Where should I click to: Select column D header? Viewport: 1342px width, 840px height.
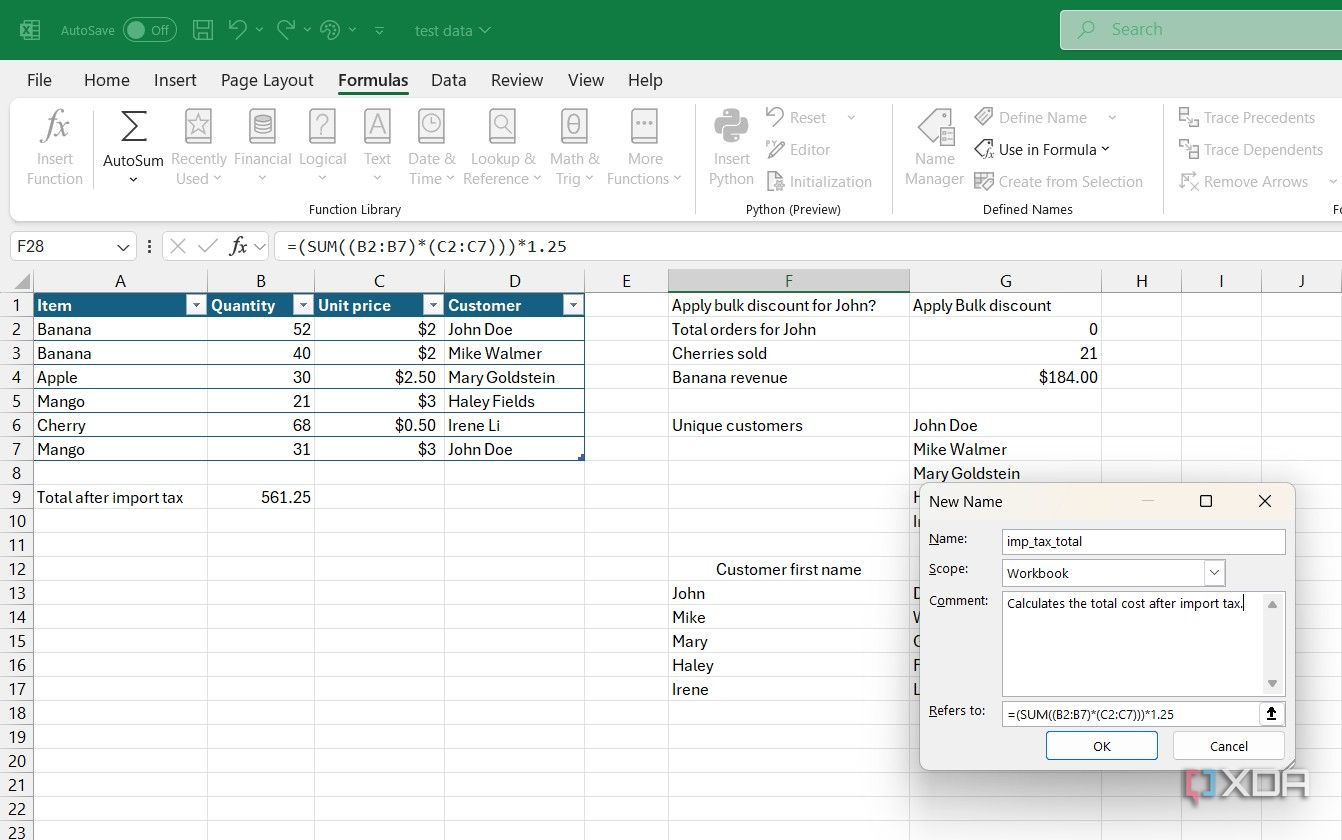[x=514, y=281]
